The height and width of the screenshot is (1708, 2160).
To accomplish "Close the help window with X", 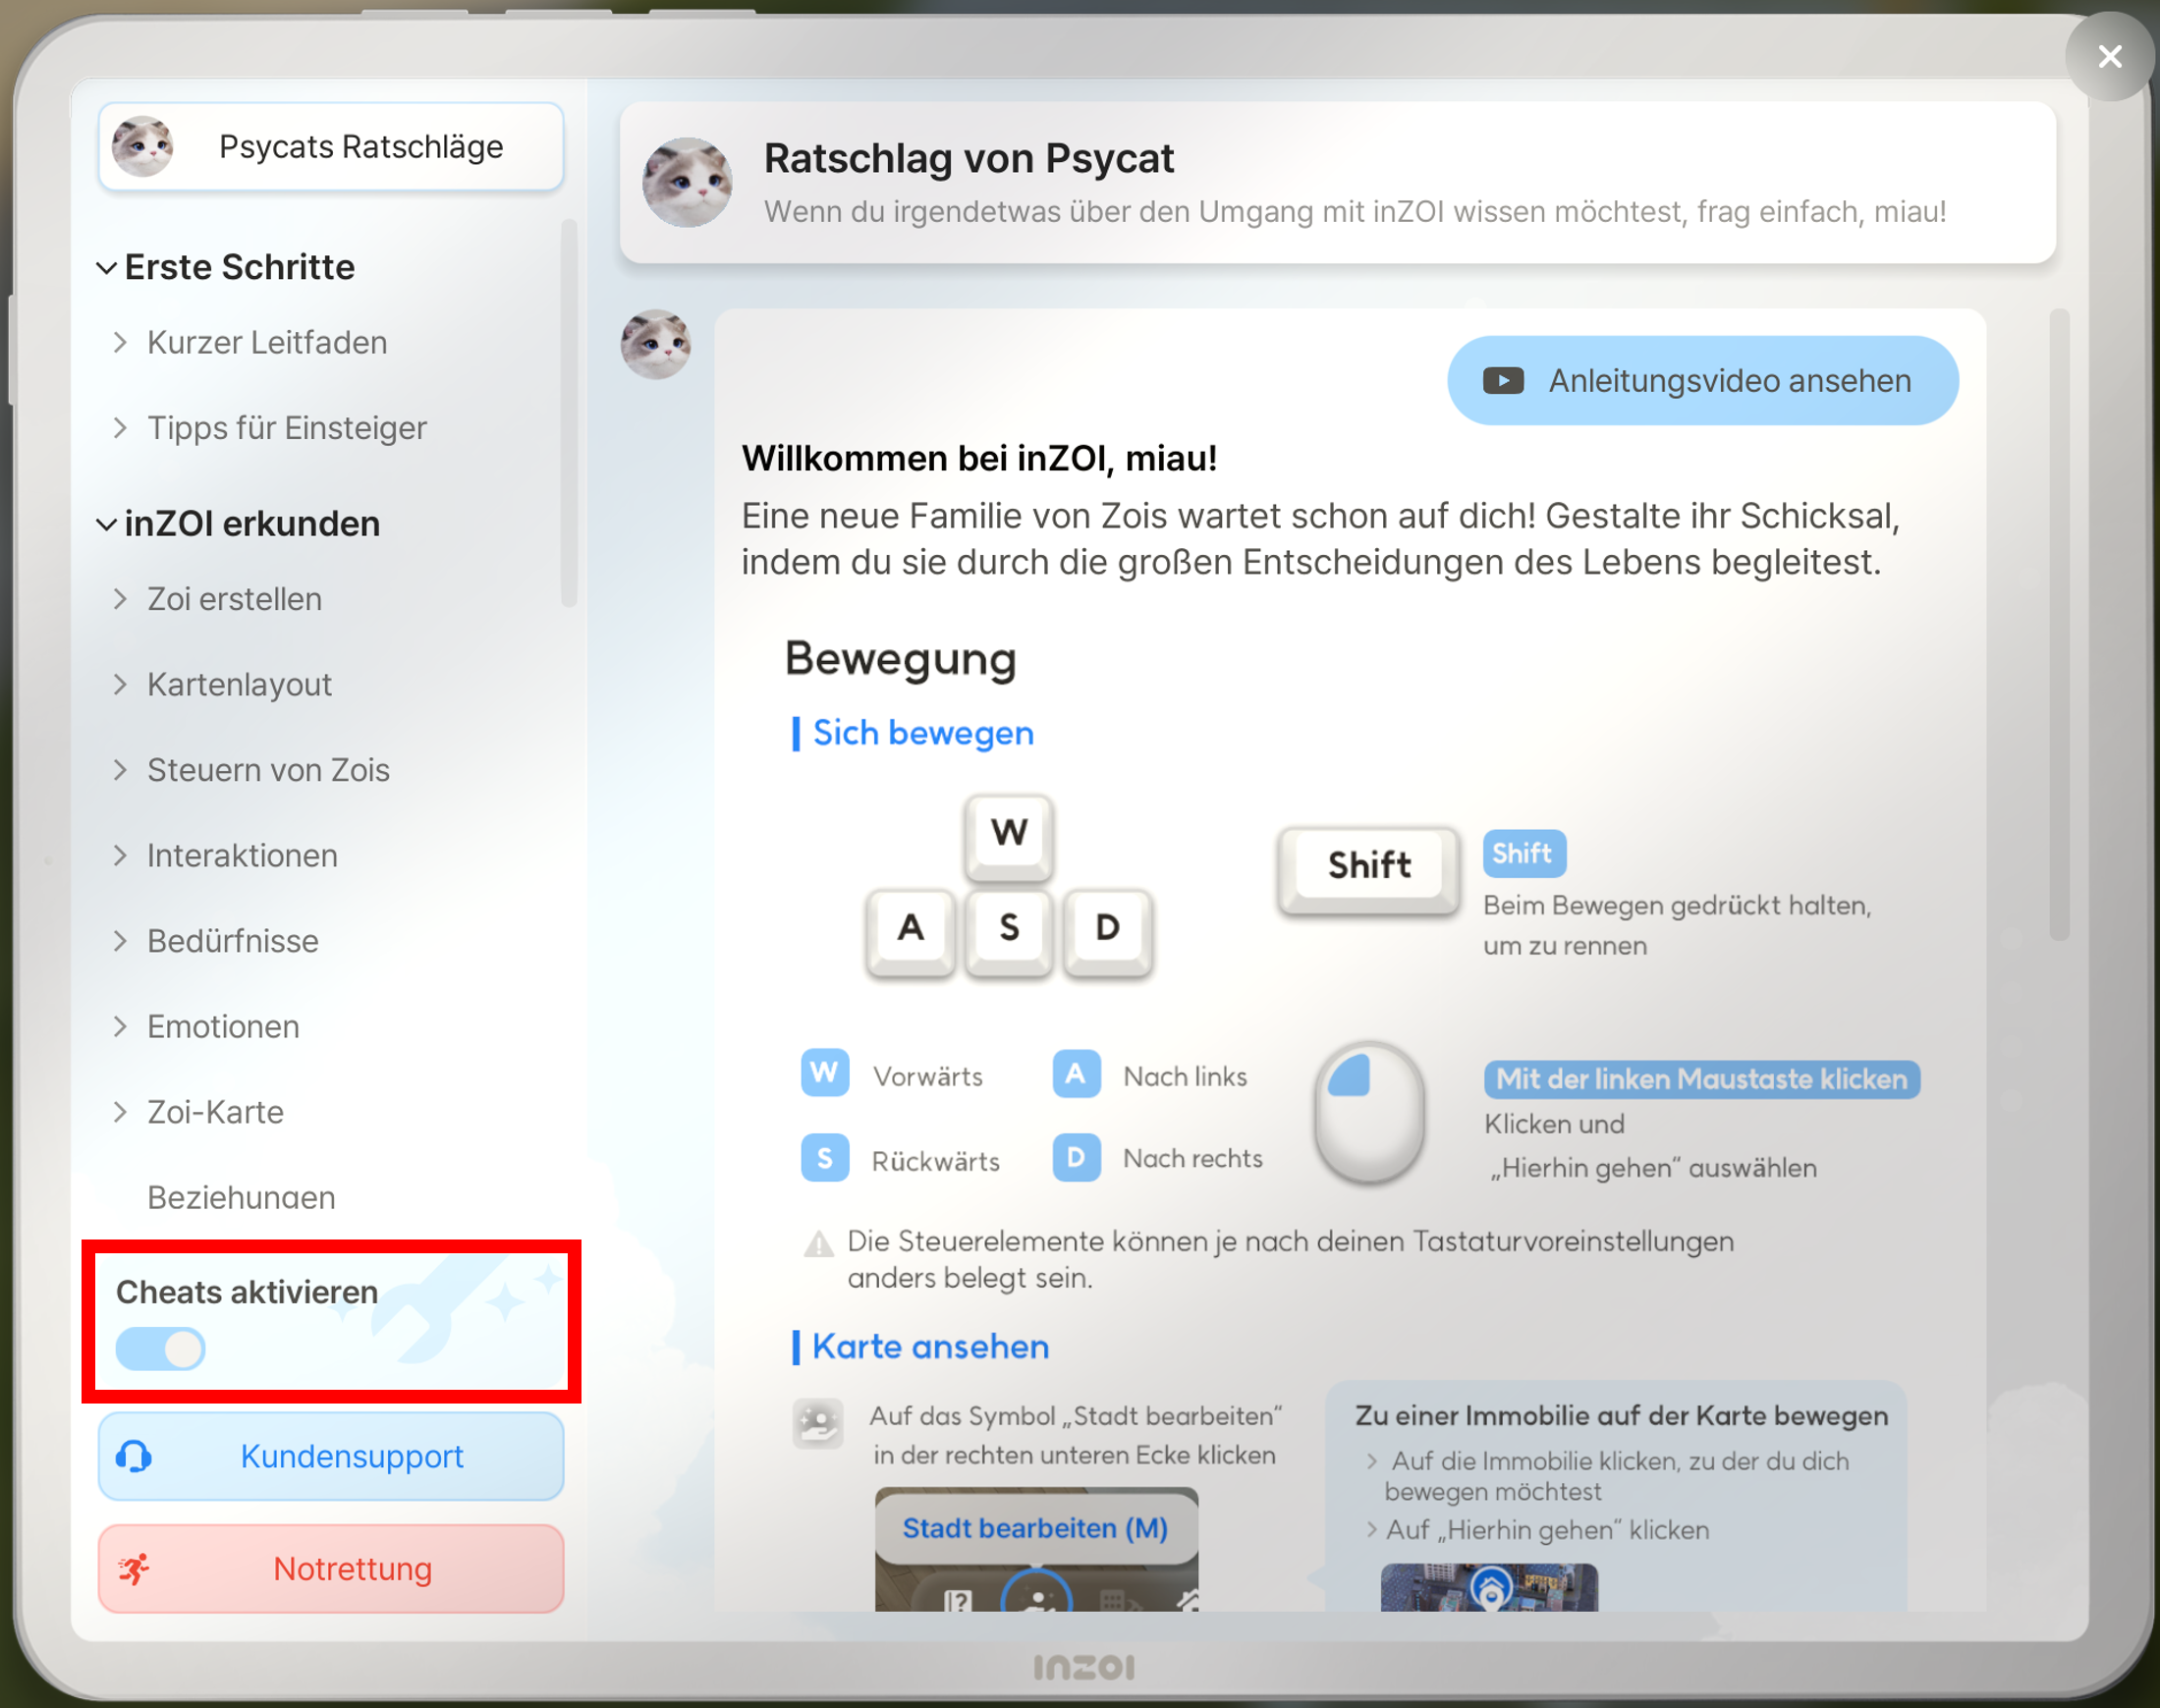I will [2110, 56].
